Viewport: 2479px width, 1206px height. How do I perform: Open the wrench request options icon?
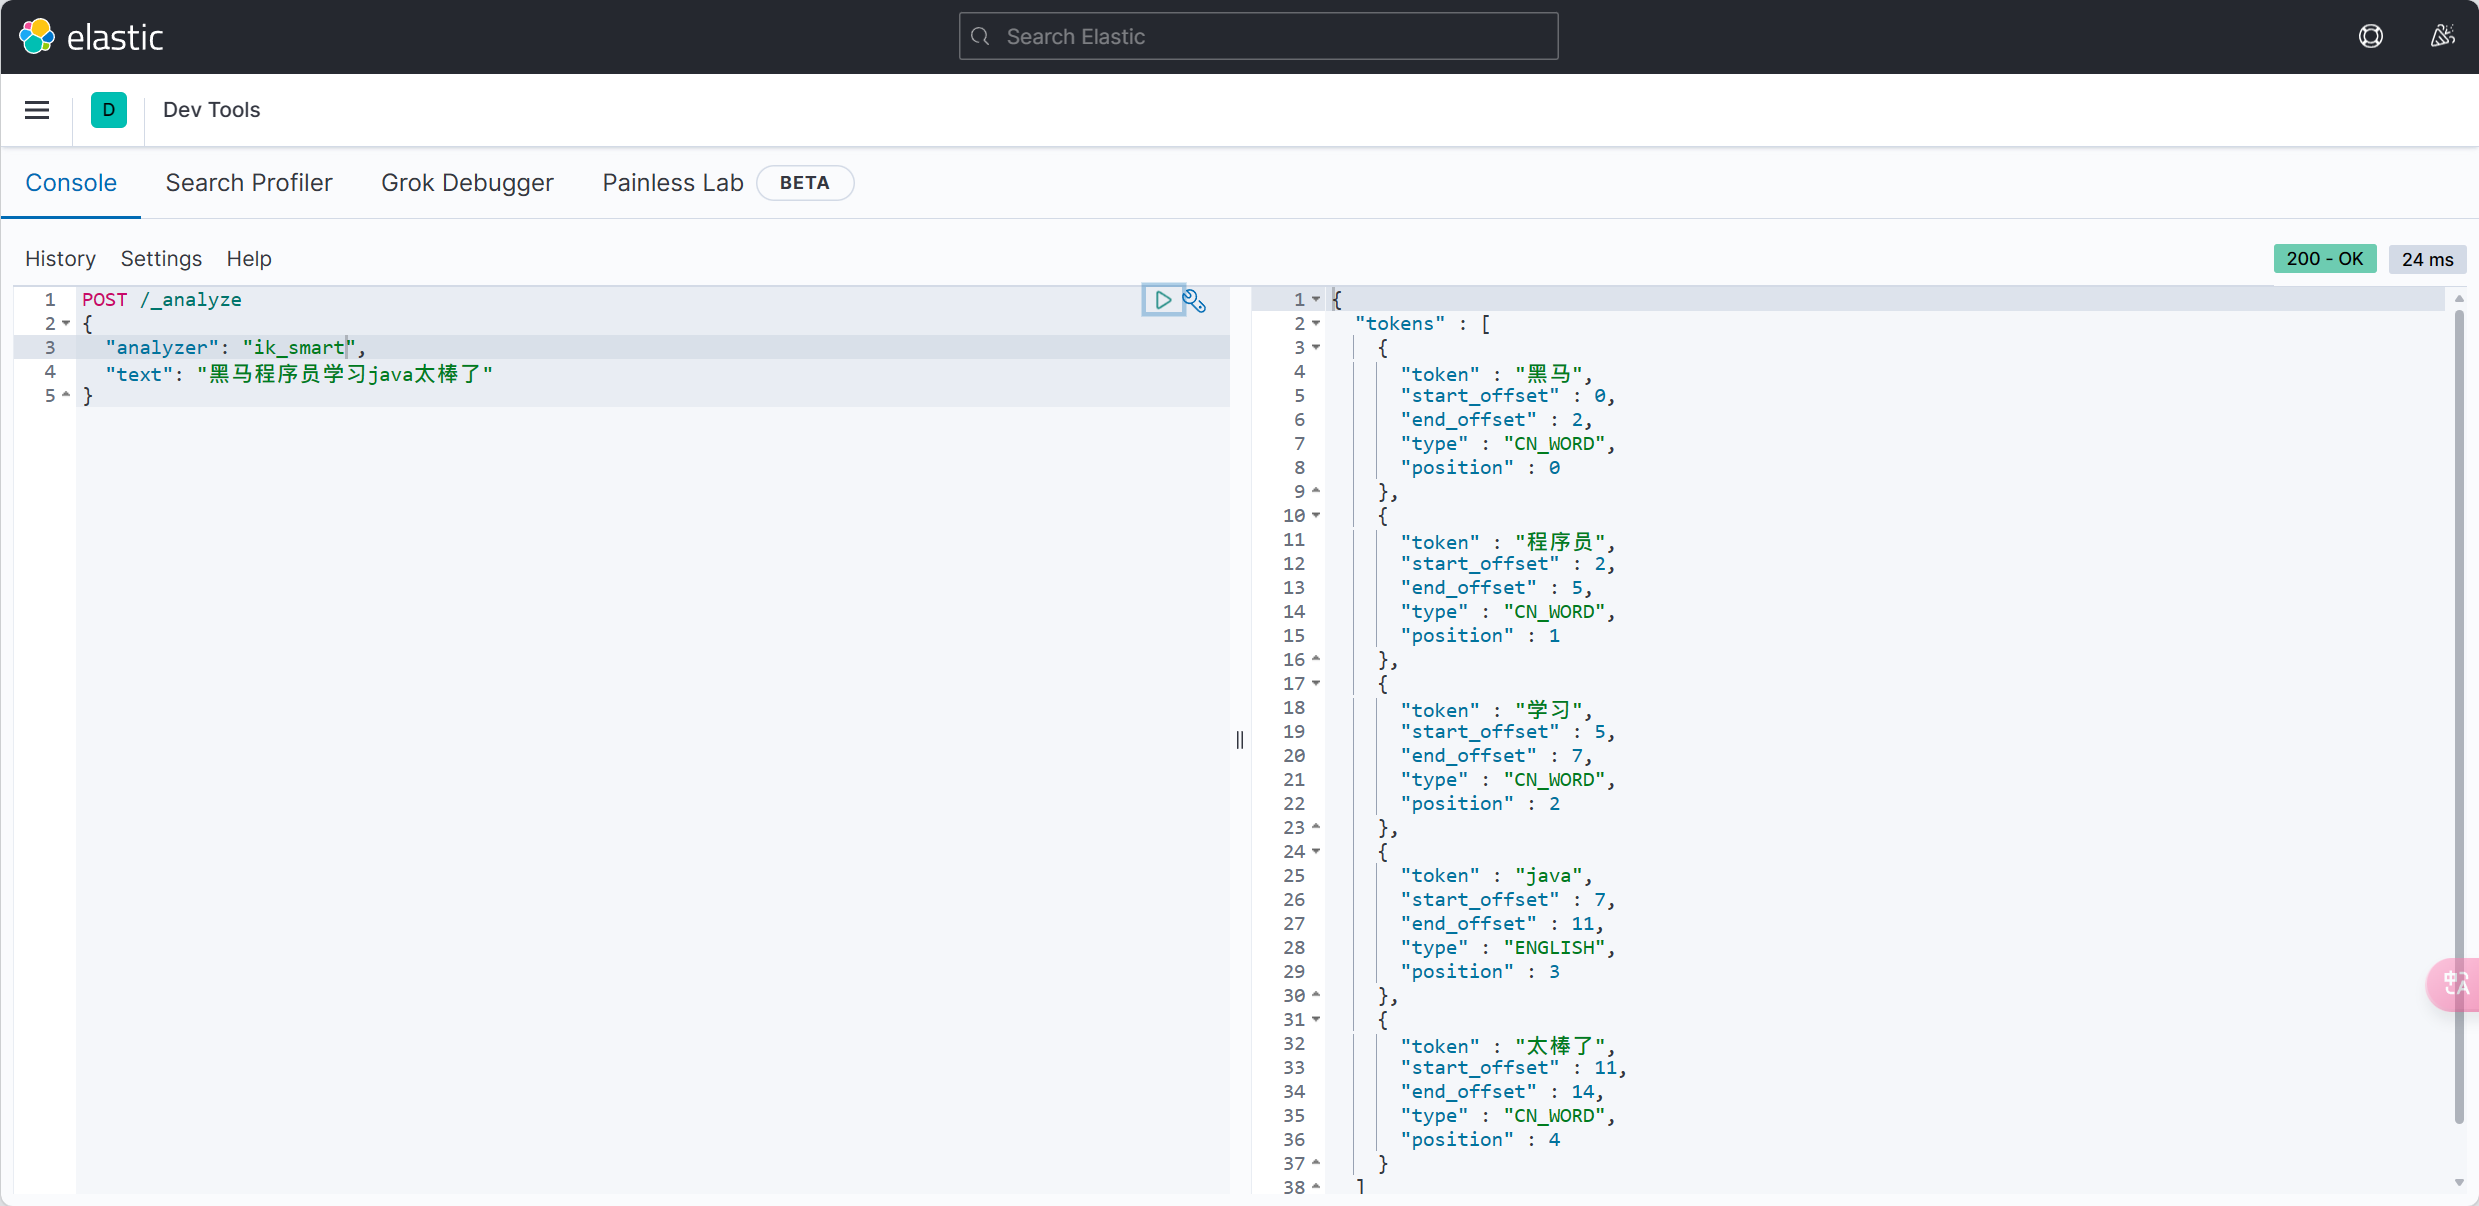coord(1195,301)
